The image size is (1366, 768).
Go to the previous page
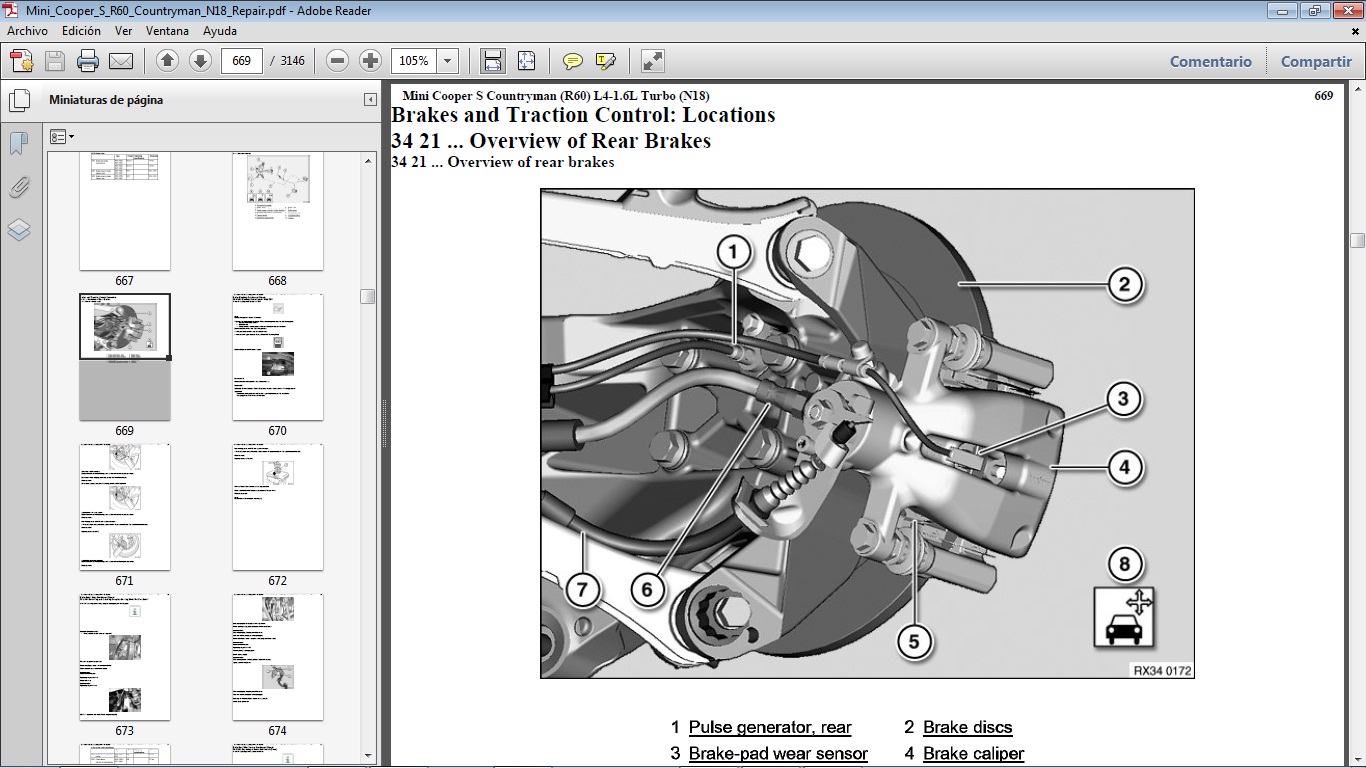166,60
